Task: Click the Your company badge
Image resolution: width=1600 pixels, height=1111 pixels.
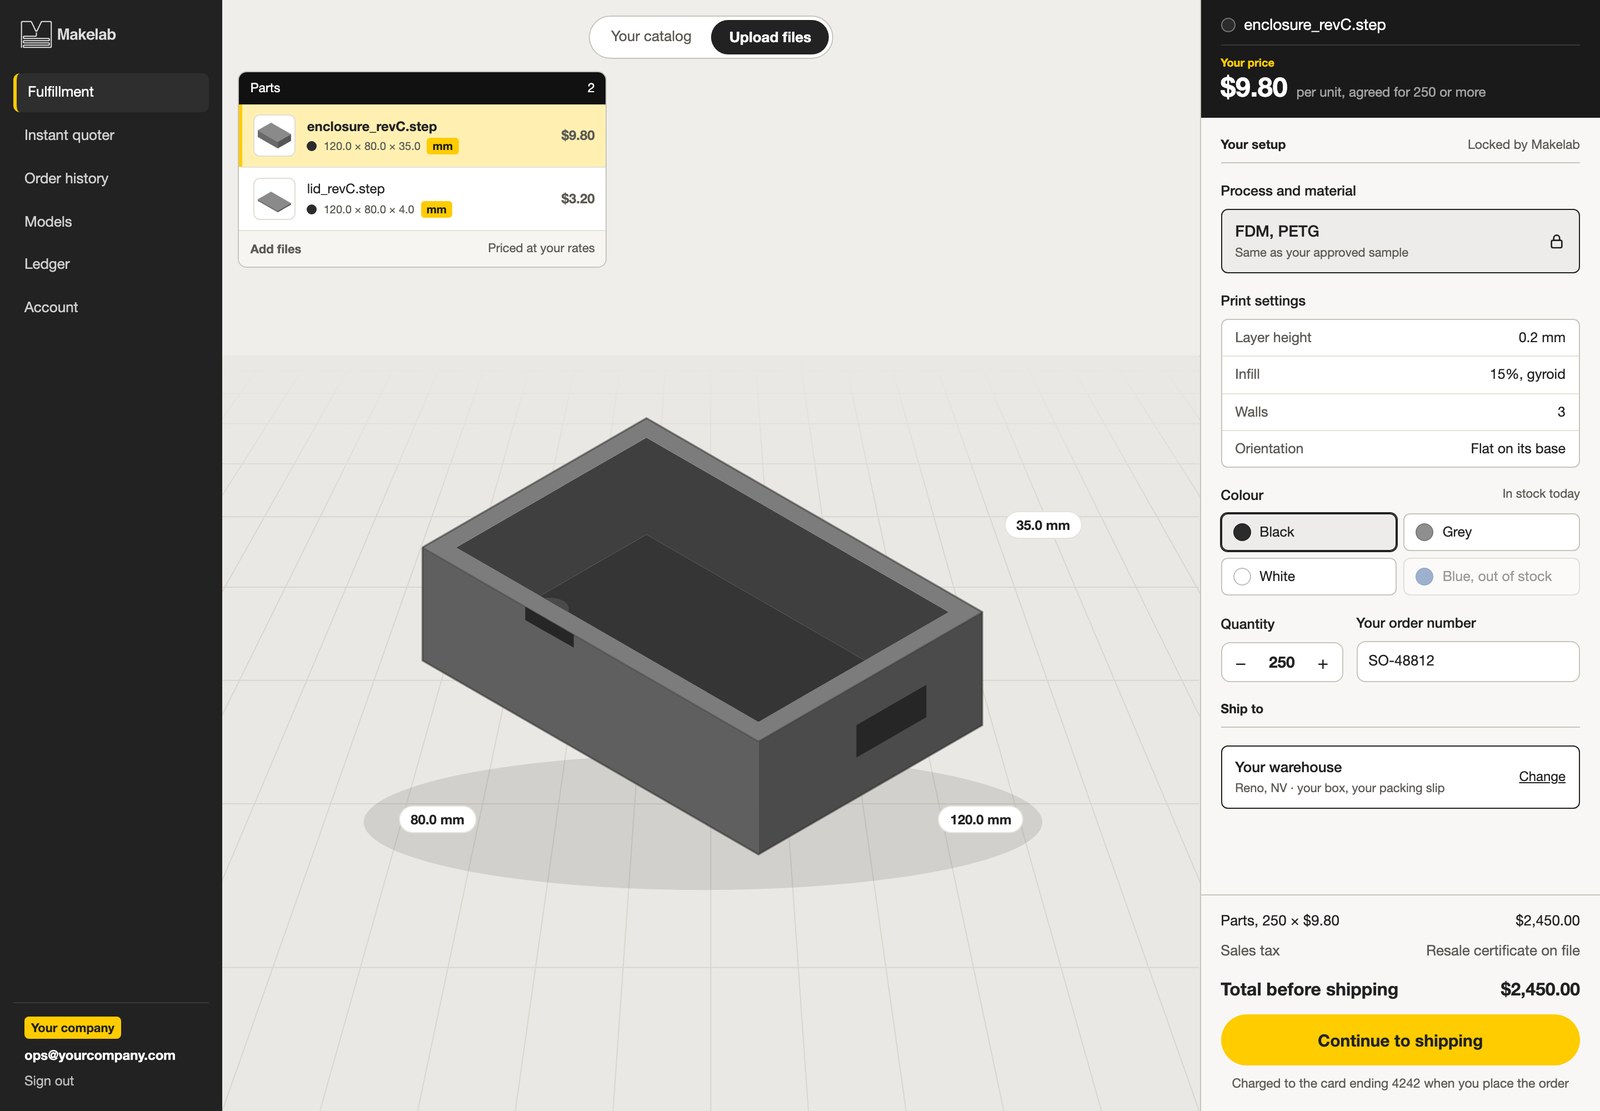Action: tap(72, 1028)
